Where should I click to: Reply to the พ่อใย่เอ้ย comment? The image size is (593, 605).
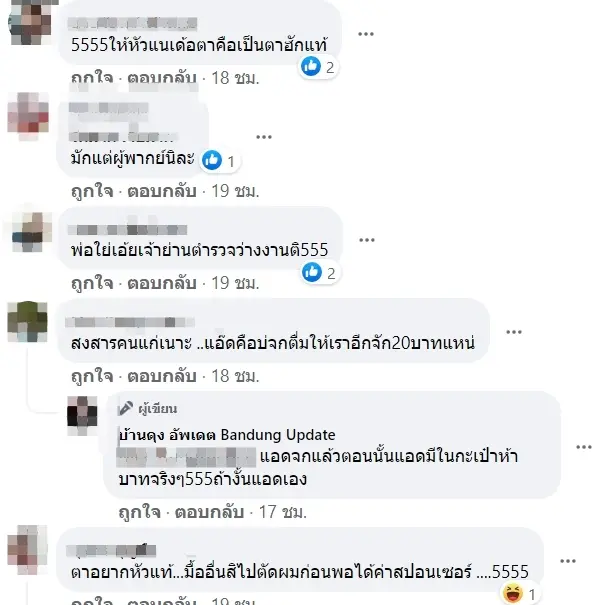coord(162,284)
